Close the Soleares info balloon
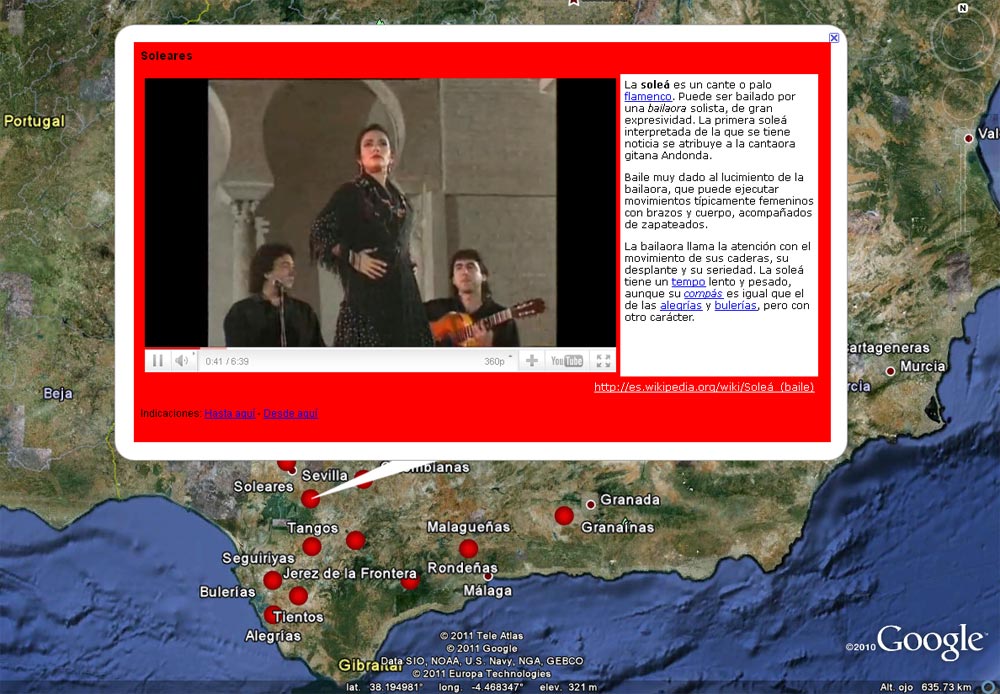Screen dimensions: 1000x694 coord(834,38)
